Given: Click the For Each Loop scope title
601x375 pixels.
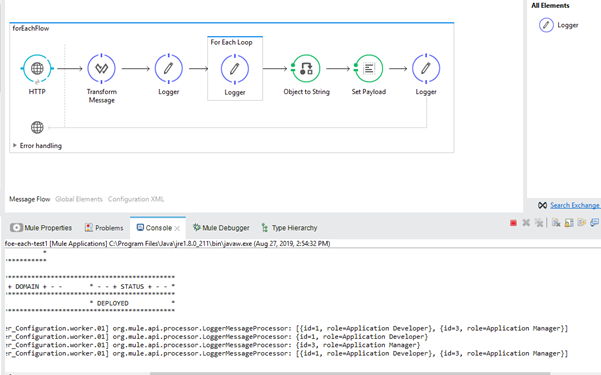Looking at the screenshot, I should 232,42.
